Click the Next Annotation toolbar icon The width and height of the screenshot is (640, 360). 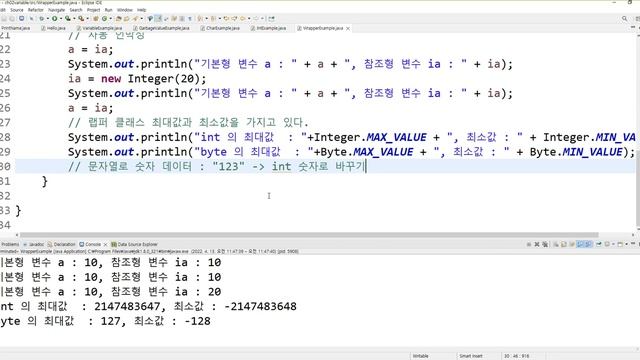[200, 18]
